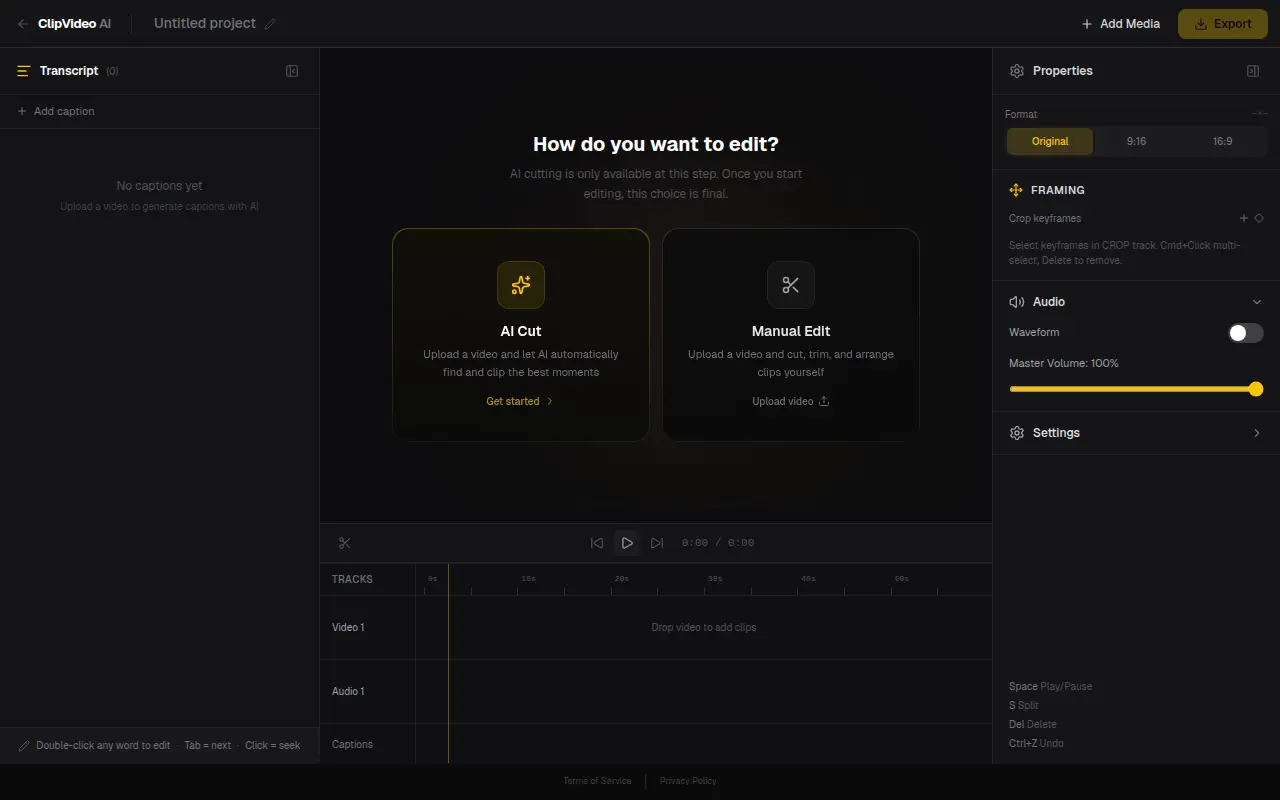Collapse the Audio section chevron
1280x800 pixels.
[x=1257, y=302]
